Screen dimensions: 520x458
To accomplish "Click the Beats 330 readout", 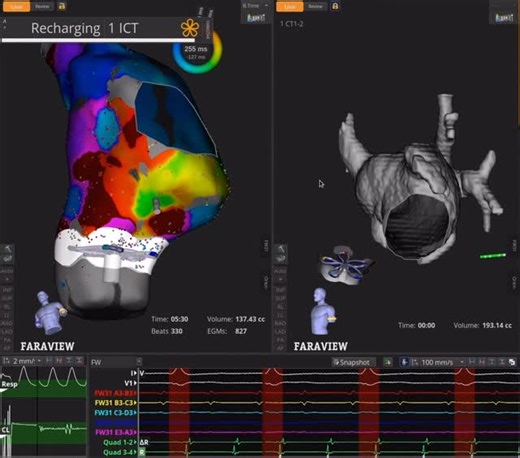I will click(167, 331).
